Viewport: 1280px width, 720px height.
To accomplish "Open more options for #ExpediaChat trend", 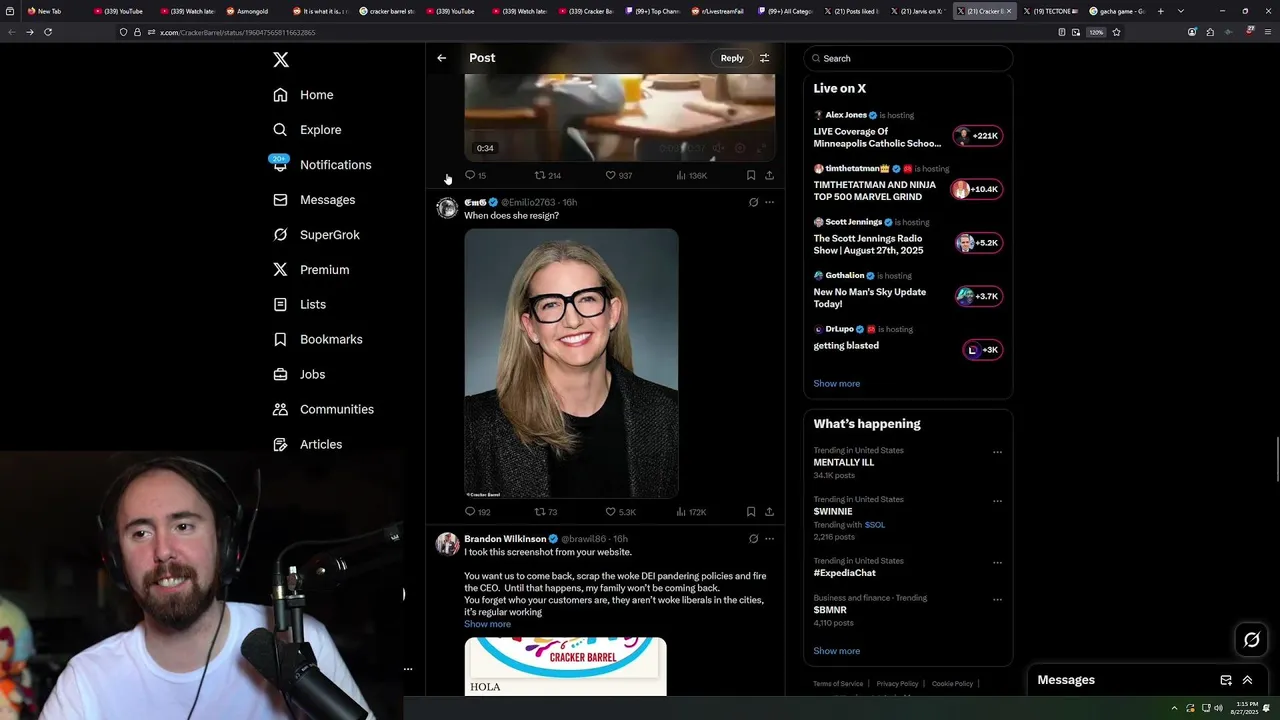I will pos(997,562).
